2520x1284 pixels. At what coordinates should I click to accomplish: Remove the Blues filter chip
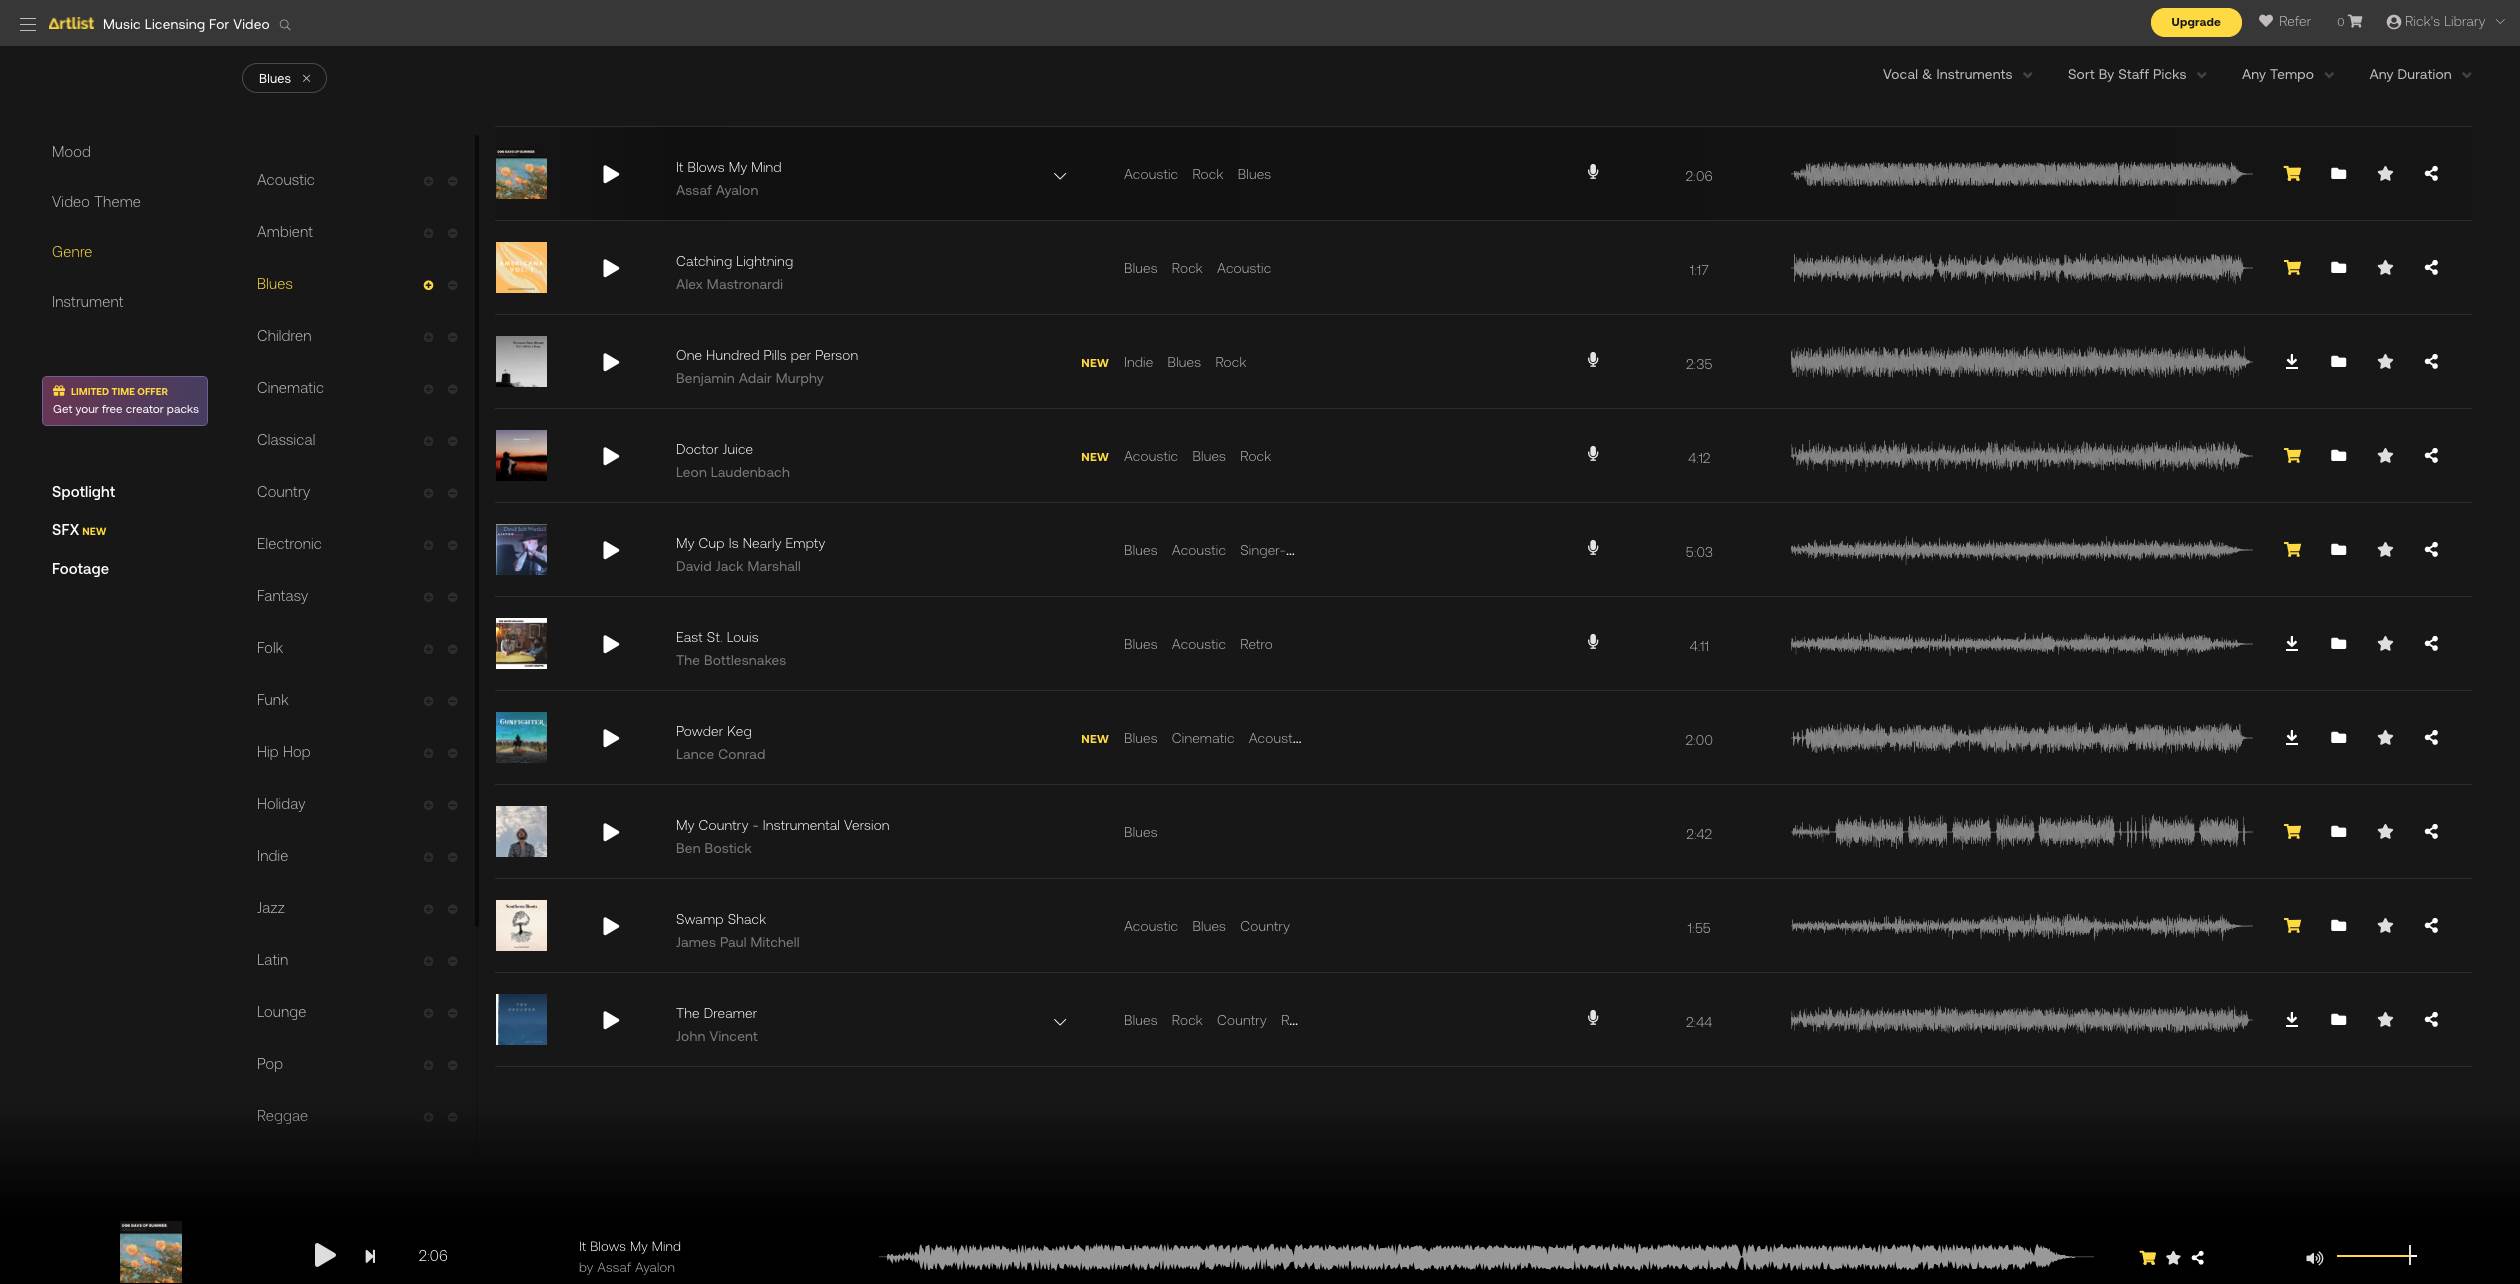(x=307, y=79)
